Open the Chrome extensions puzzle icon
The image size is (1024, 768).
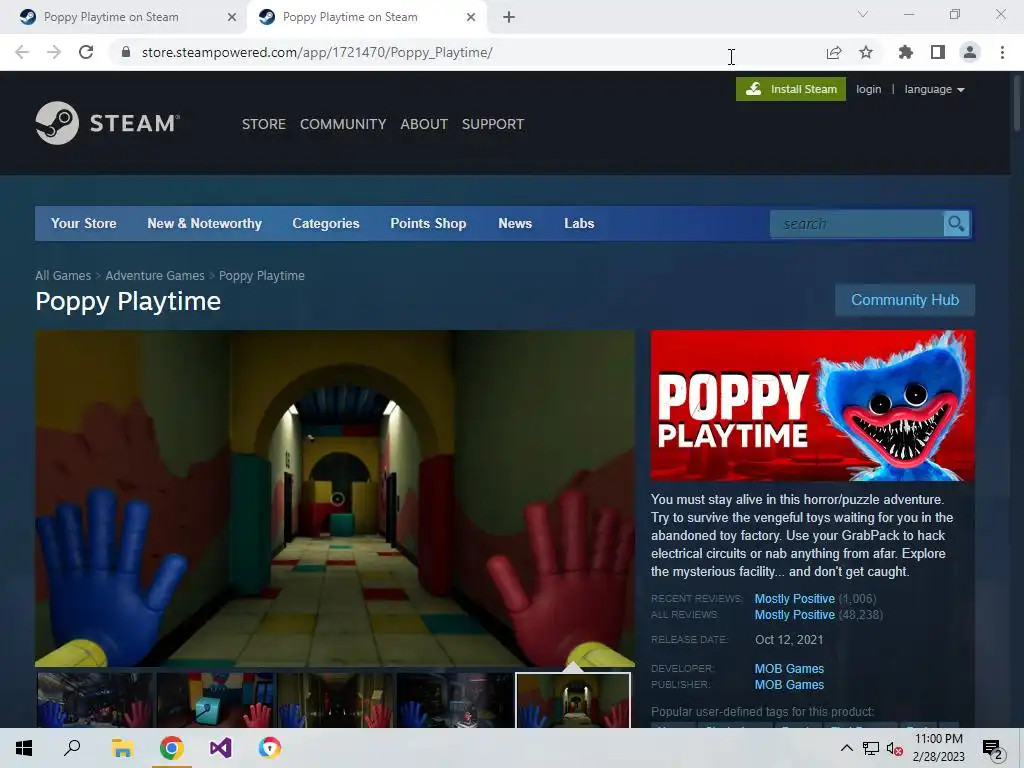click(905, 52)
